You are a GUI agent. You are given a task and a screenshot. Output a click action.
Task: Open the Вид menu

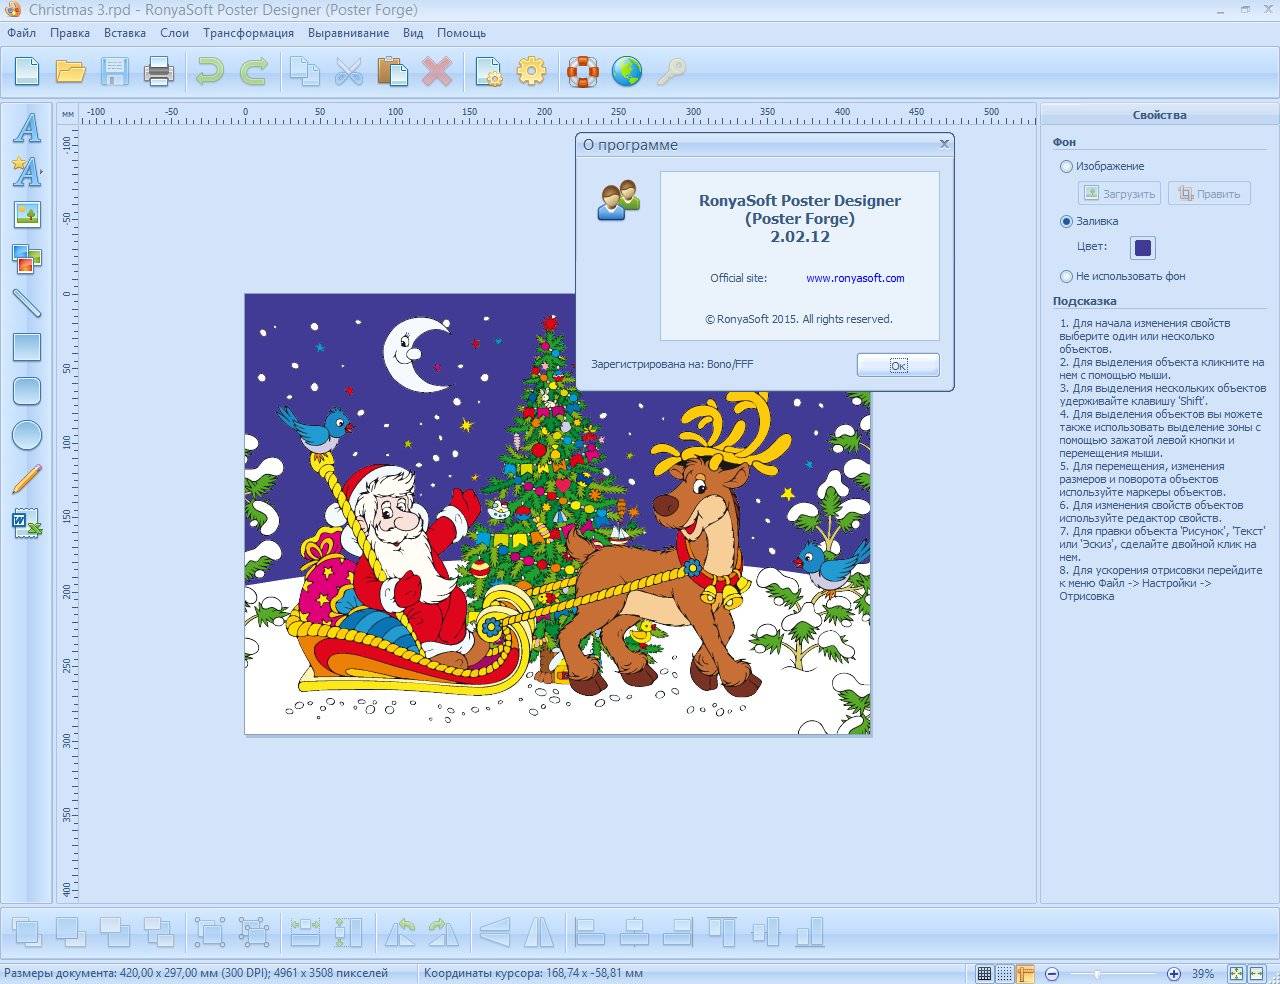pos(413,33)
